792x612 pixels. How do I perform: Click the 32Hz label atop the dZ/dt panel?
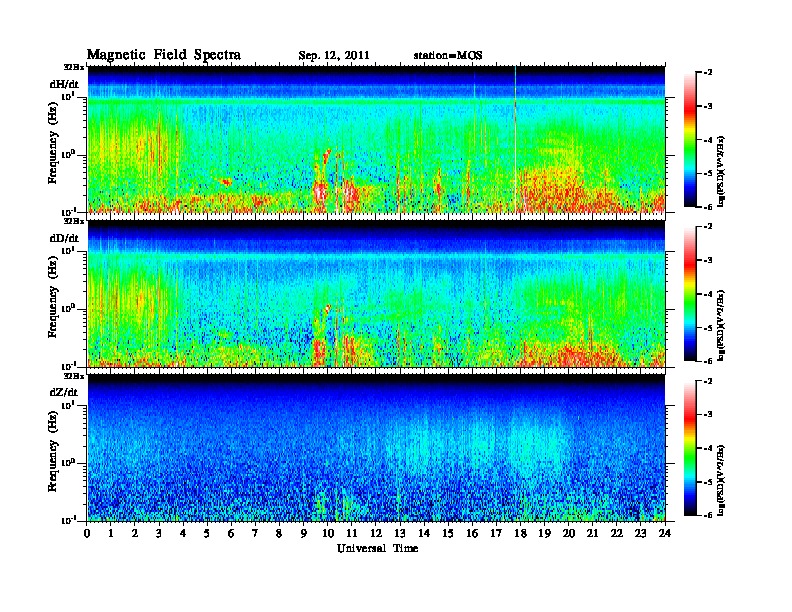tap(74, 376)
